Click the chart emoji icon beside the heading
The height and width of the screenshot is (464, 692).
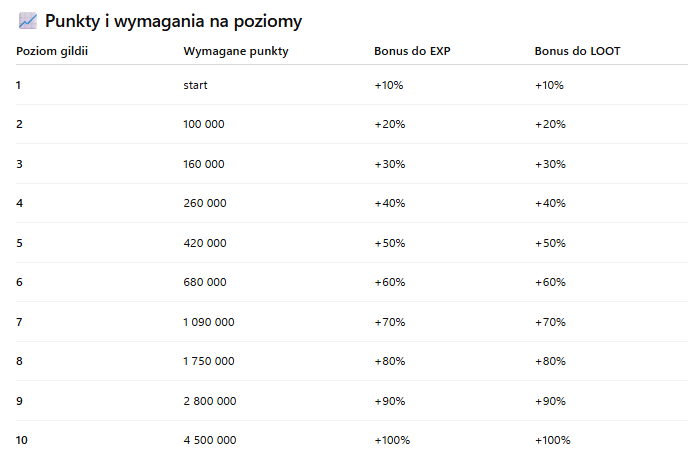(28, 21)
